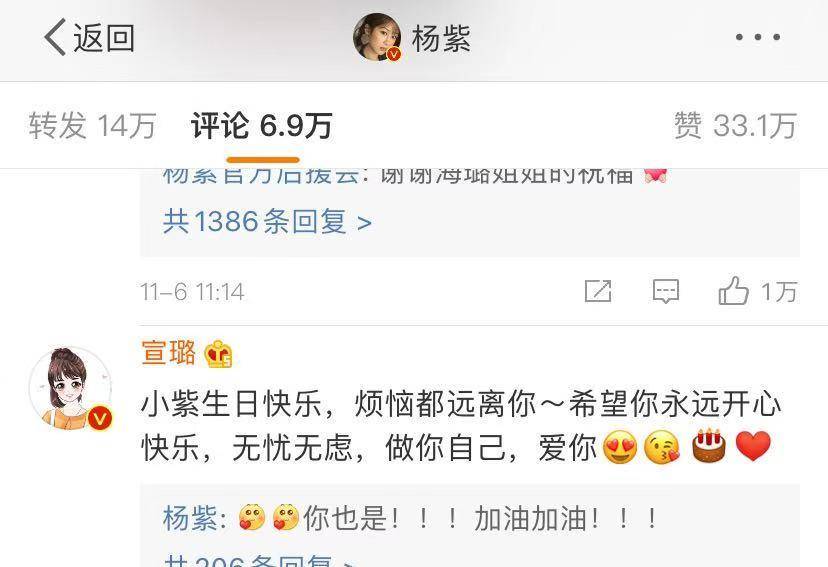Switch to the 转发 14万 tab
828x567 pixels.
coord(92,126)
